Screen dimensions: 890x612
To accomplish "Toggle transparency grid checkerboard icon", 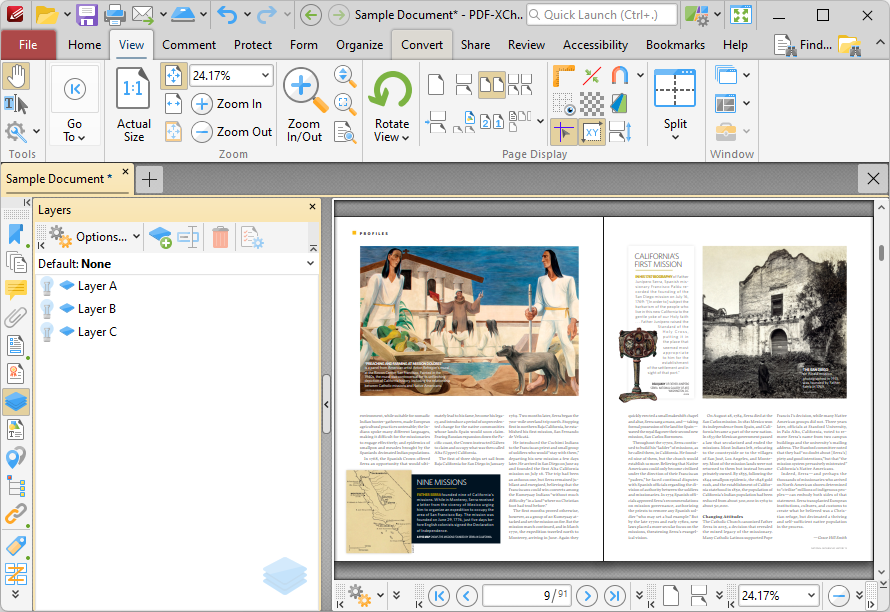I will tap(592, 104).
